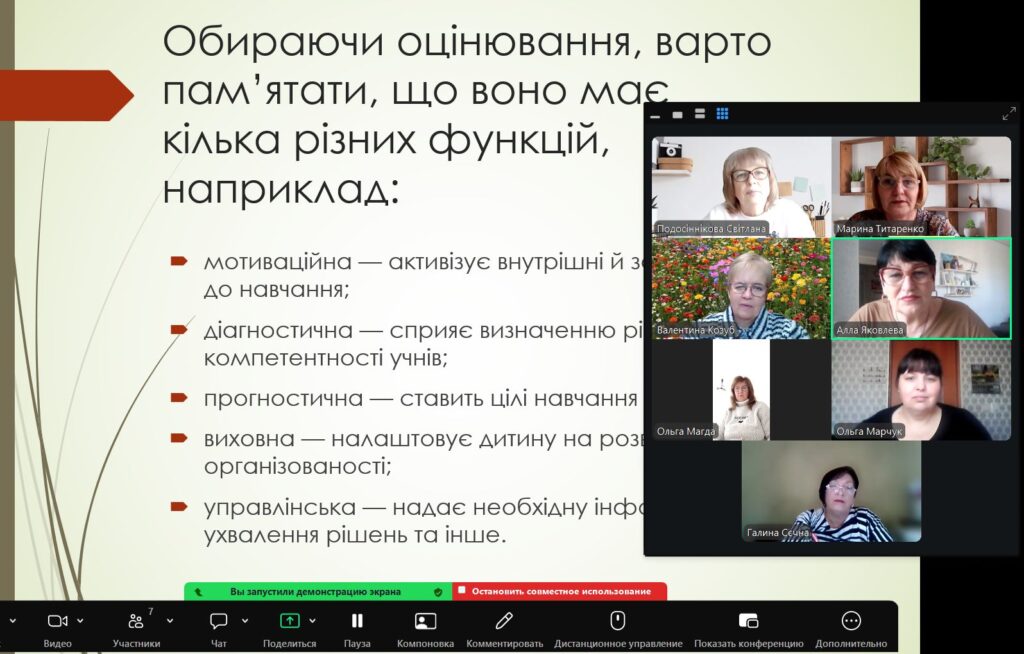Open the Дополнительно more options icon
This screenshot has height=654, width=1024.
coord(851,621)
